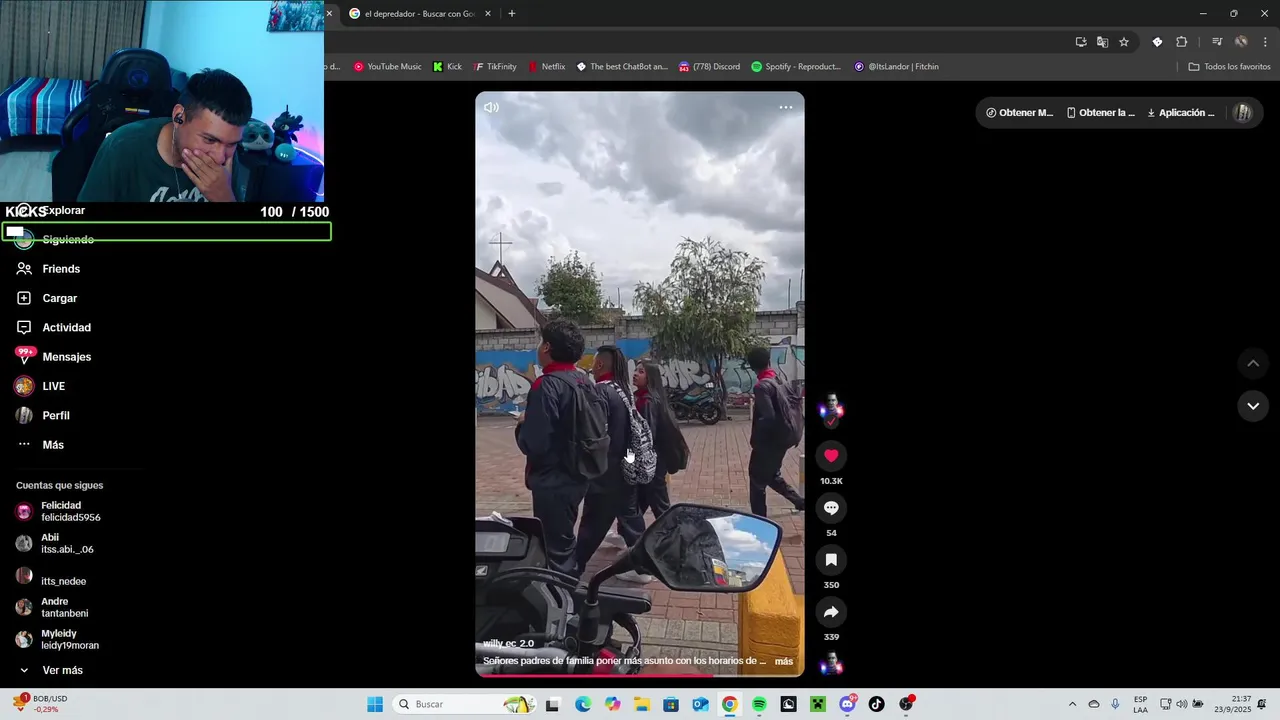
Task: Open the Chrome three-dot menu
Action: tap(1266, 42)
